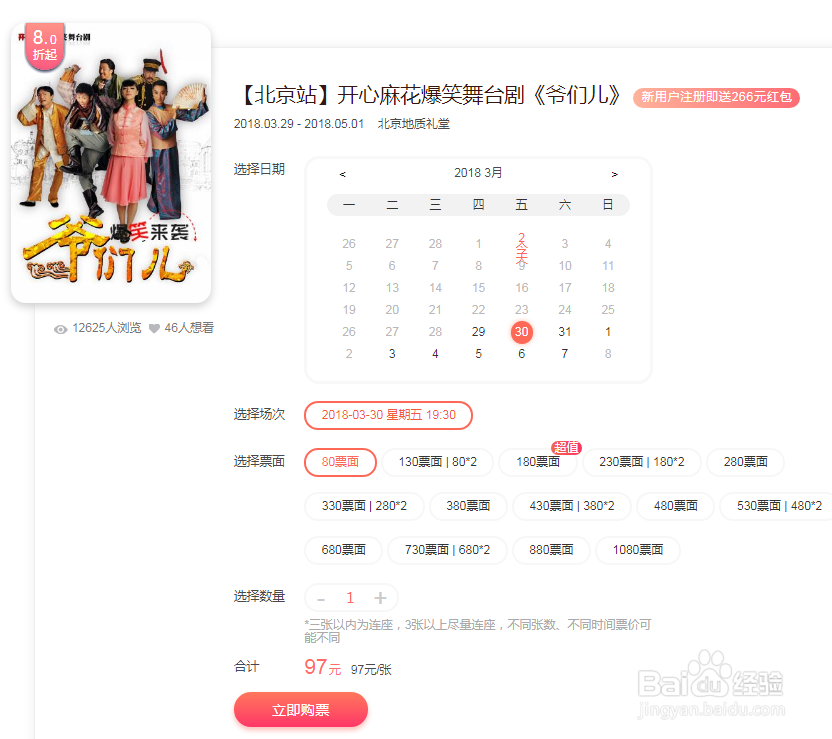Open the 爷们儿 poster thumbnail
The width and height of the screenshot is (832, 739).
[111, 163]
